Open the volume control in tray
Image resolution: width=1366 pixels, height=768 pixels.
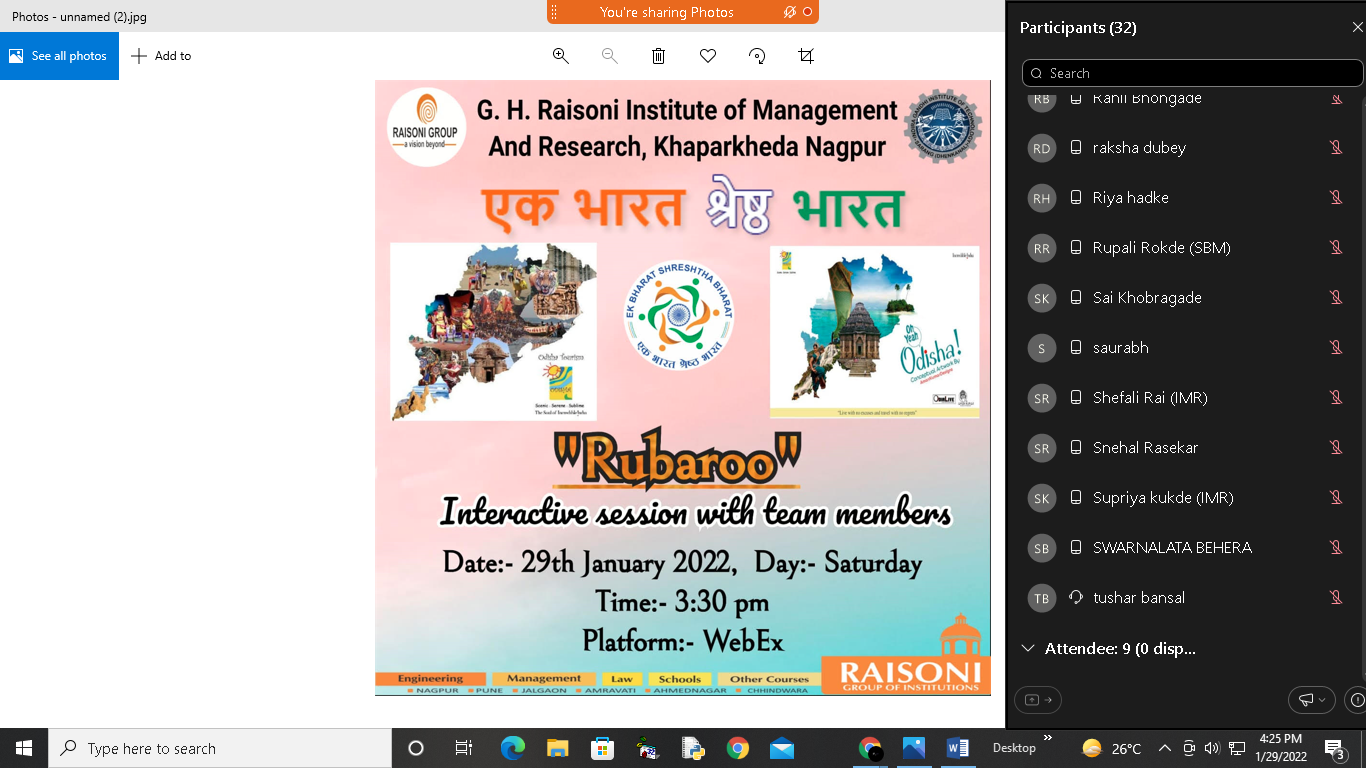pyautogui.click(x=1212, y=748)
